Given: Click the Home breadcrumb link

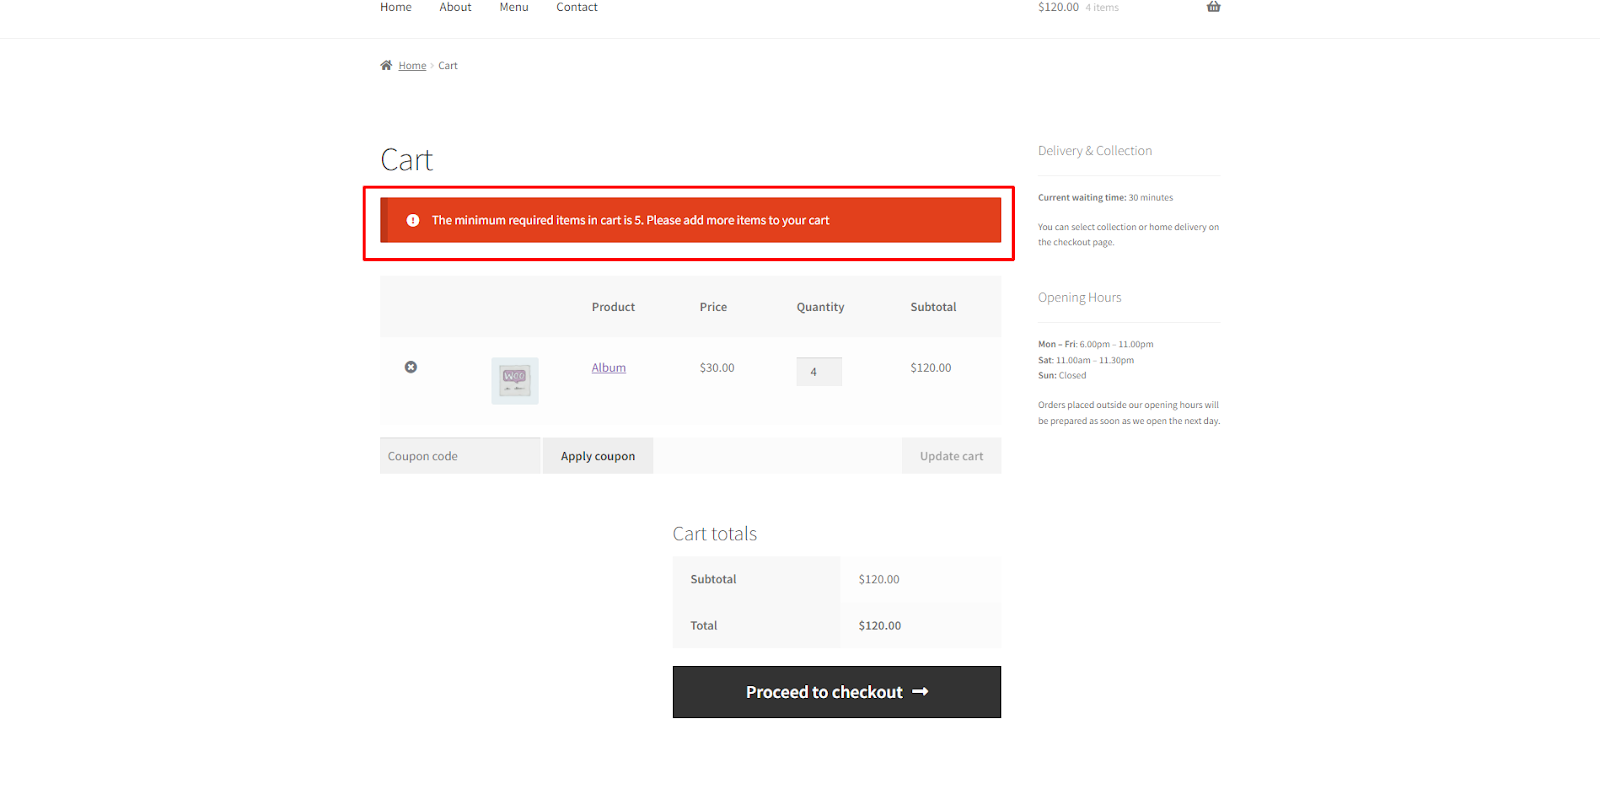Looking at the screenshot, I should [x=412, y=66].
